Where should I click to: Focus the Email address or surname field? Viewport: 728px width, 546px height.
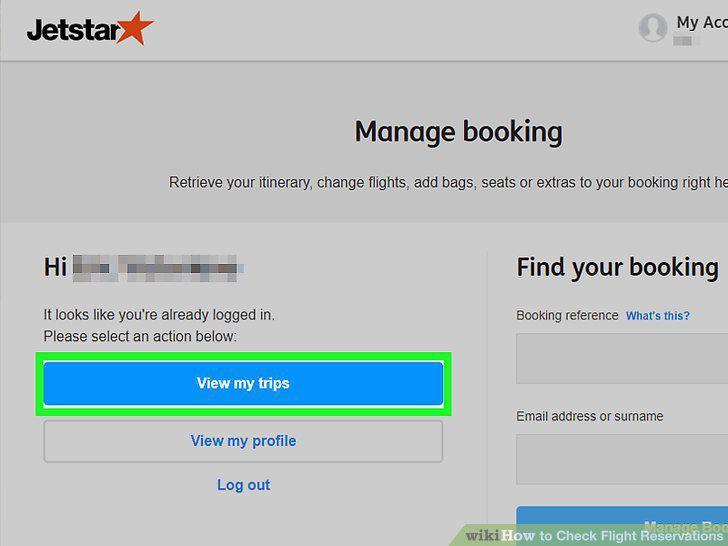click(x=622, y=459)
